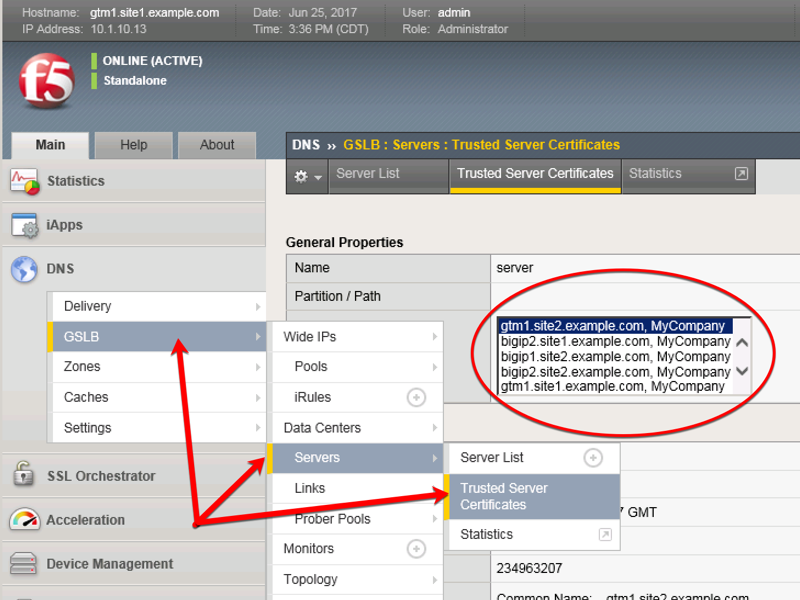Click the plus icon next to Server List

[x=593, y=458]
